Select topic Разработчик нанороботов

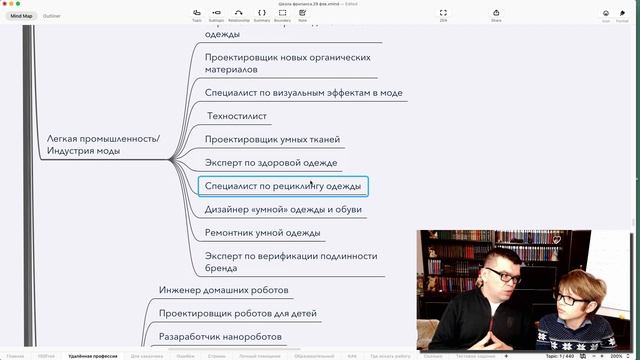pyautogui.click(x=220, y=337)
